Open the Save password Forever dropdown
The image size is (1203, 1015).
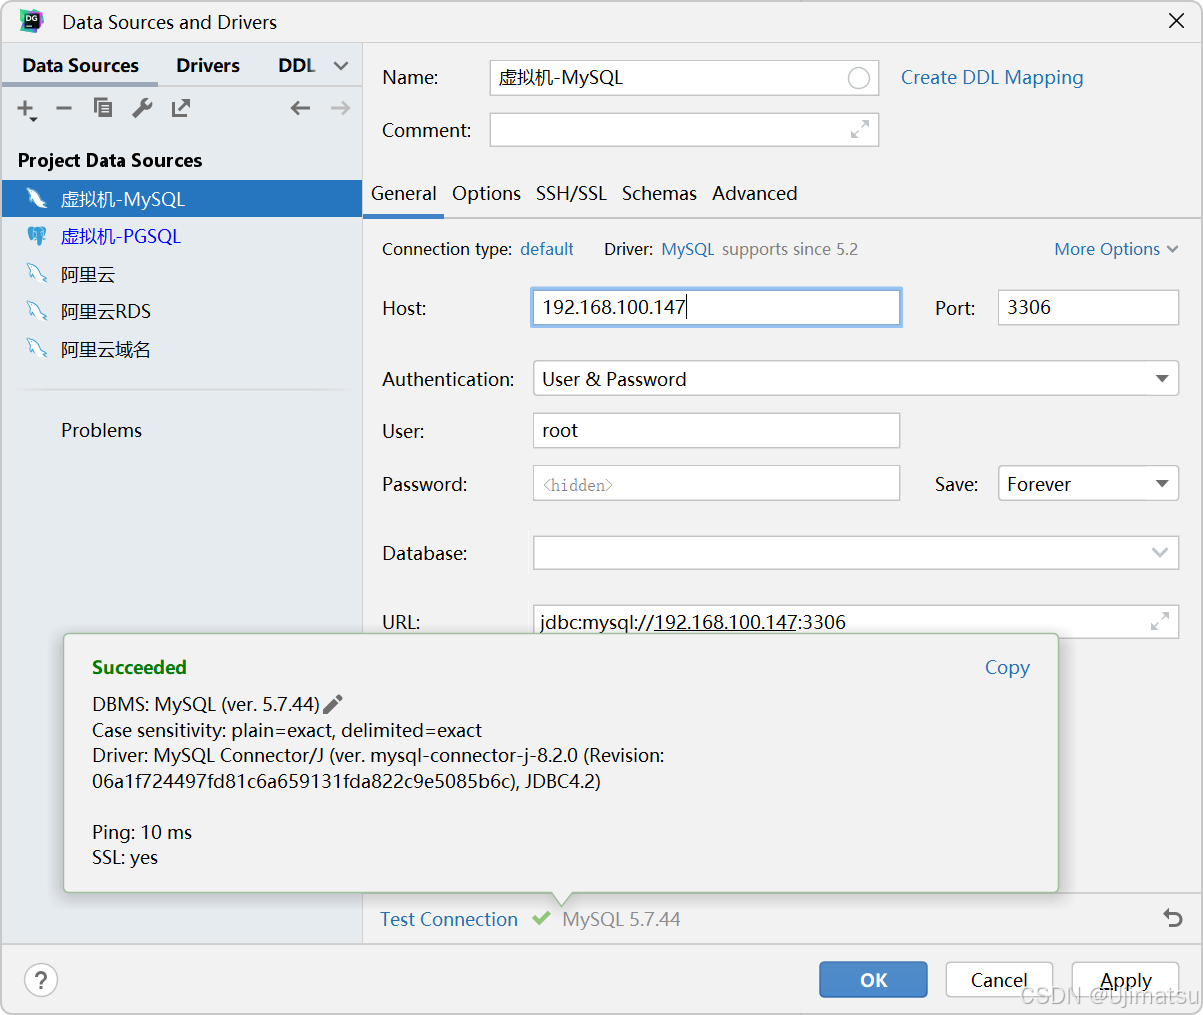pyautogui.click(x=1088, y=484)
